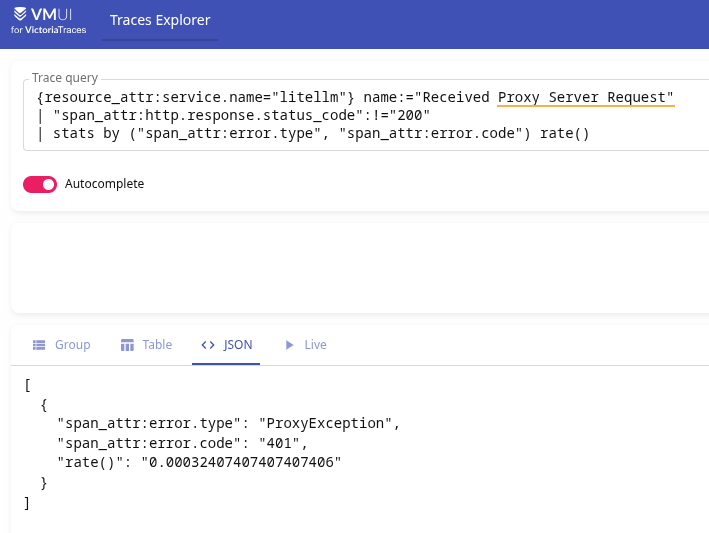Click the VMUI VictoriaTraces logo
The image size is (709, 533).
coord(48,20)
